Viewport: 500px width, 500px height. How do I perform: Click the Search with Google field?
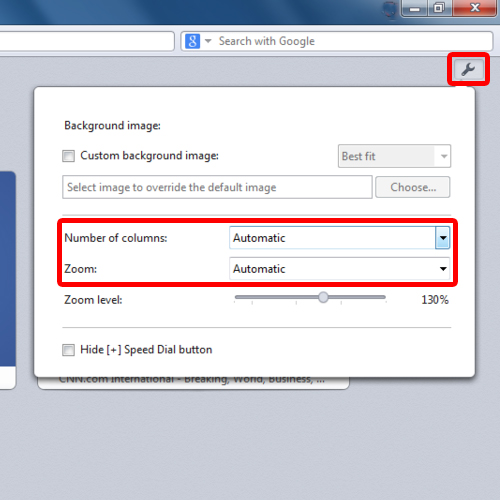[337, 41]
